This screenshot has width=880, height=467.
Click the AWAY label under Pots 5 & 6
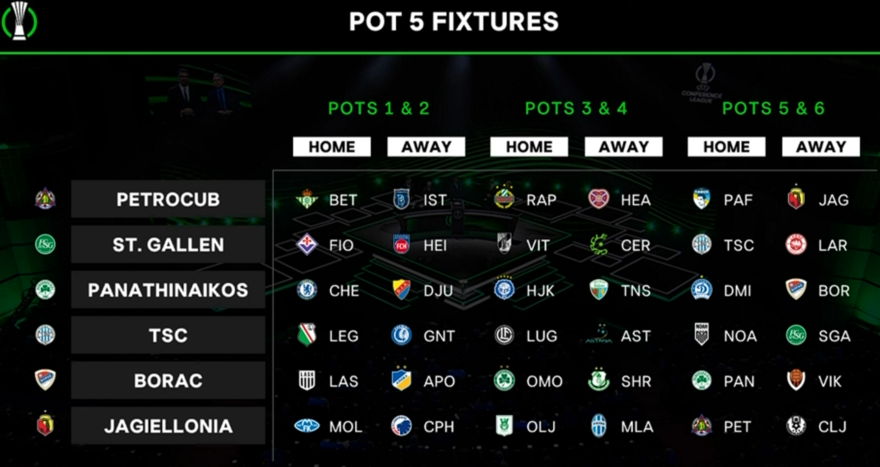pyautogui.click(x=821, y=147)
